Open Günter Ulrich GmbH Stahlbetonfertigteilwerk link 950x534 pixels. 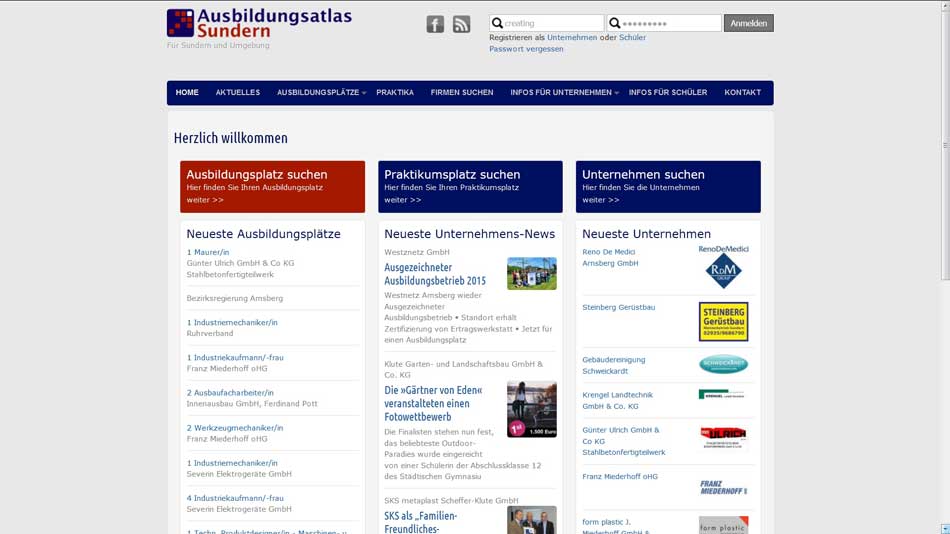coord(623,441)
